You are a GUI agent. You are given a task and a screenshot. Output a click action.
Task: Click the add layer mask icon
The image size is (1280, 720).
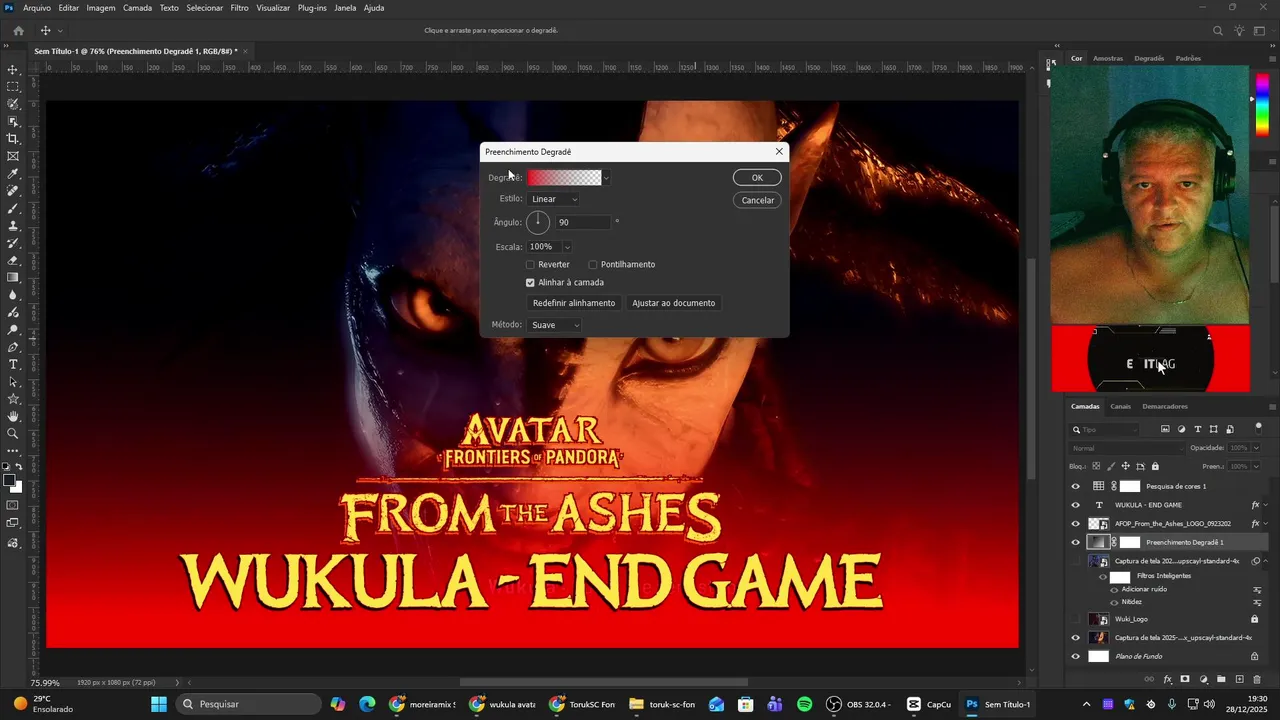click(x=1185, y=679)
